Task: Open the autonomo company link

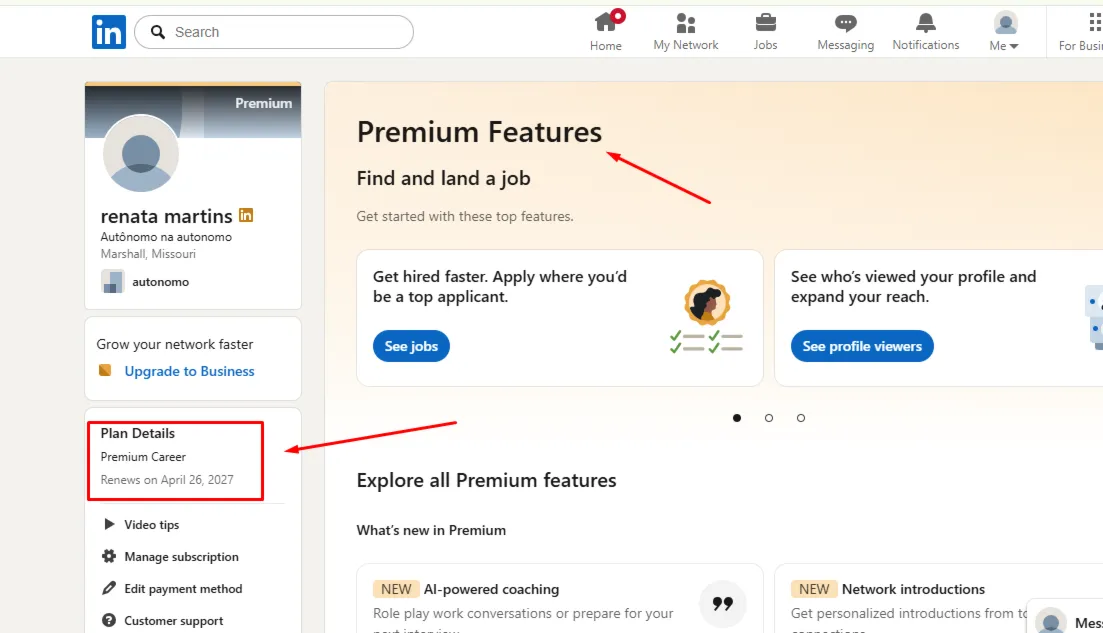Action: 160,281
